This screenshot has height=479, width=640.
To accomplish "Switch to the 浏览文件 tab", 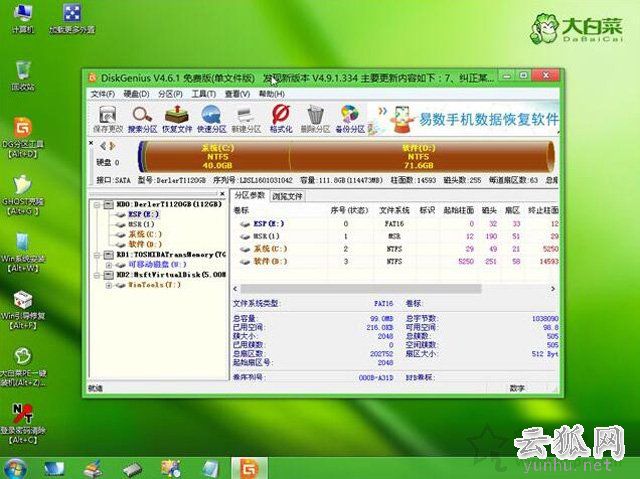I will tap(287, 196).
